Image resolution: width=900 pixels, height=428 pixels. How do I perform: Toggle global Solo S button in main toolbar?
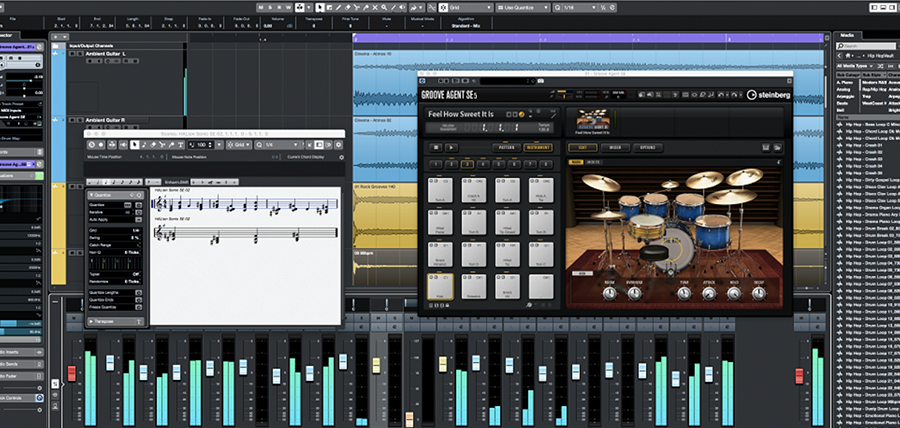coord(270,7)
